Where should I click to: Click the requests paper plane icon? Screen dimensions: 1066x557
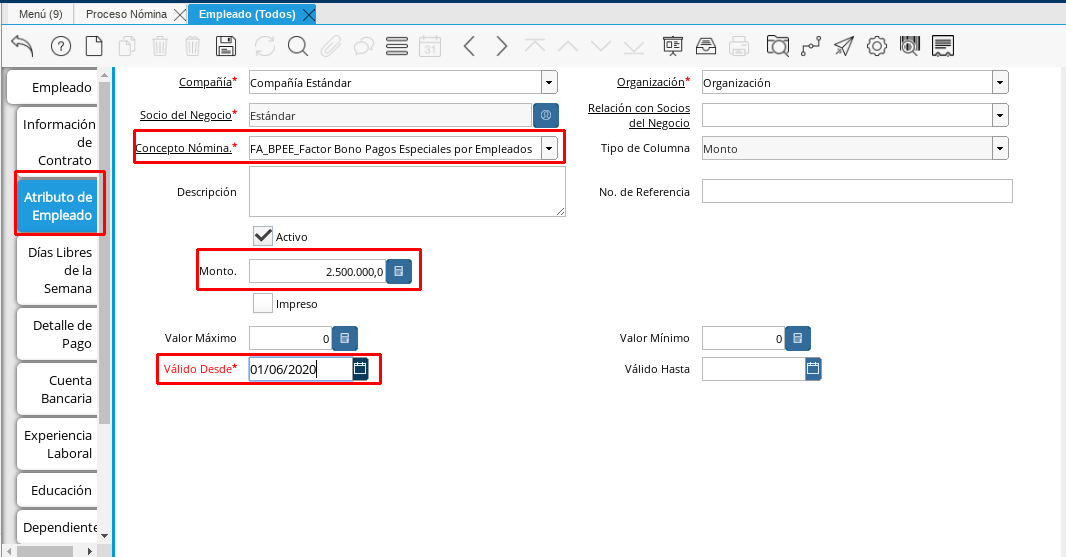pos(844,46)
